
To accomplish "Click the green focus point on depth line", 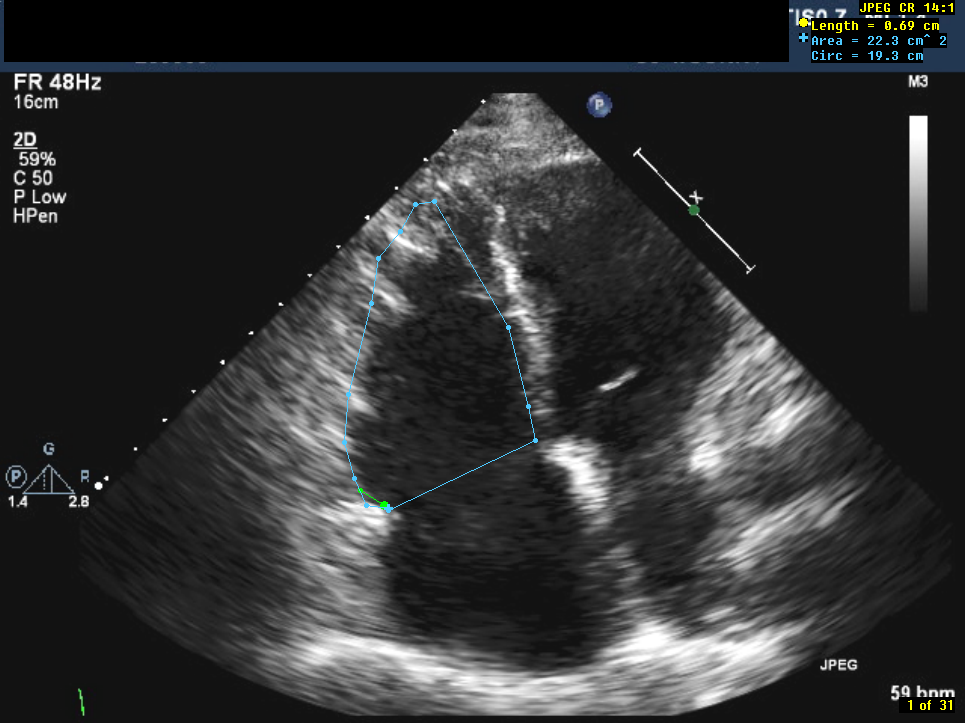I will pyautogui.click(x=693, y=210).
